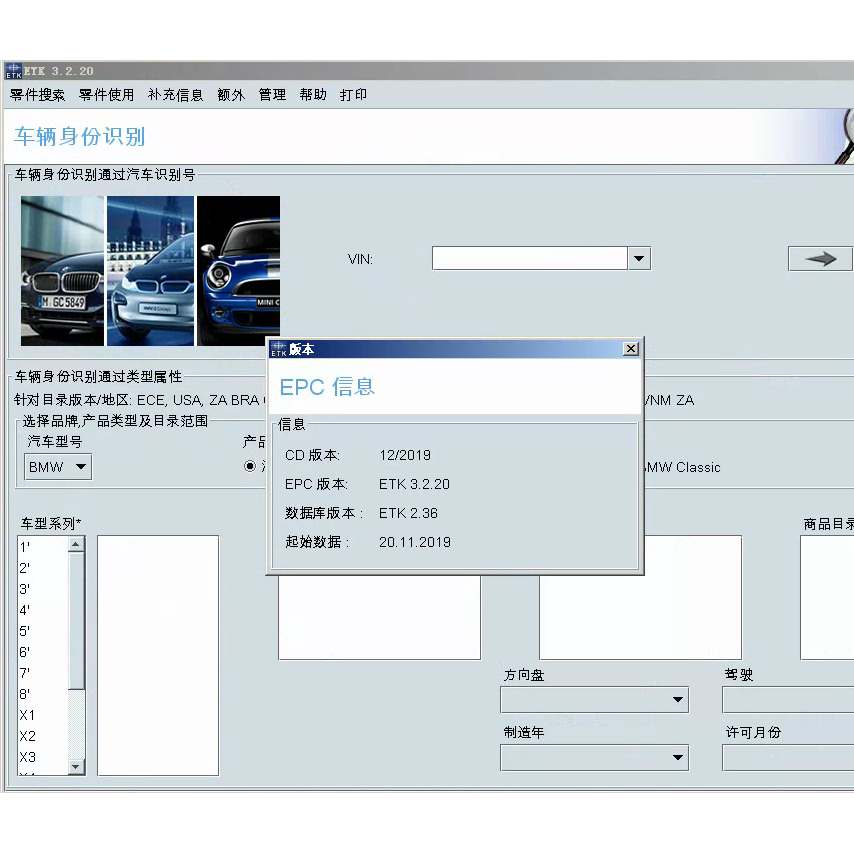Click the BMW i concept car image

[150, 271]
